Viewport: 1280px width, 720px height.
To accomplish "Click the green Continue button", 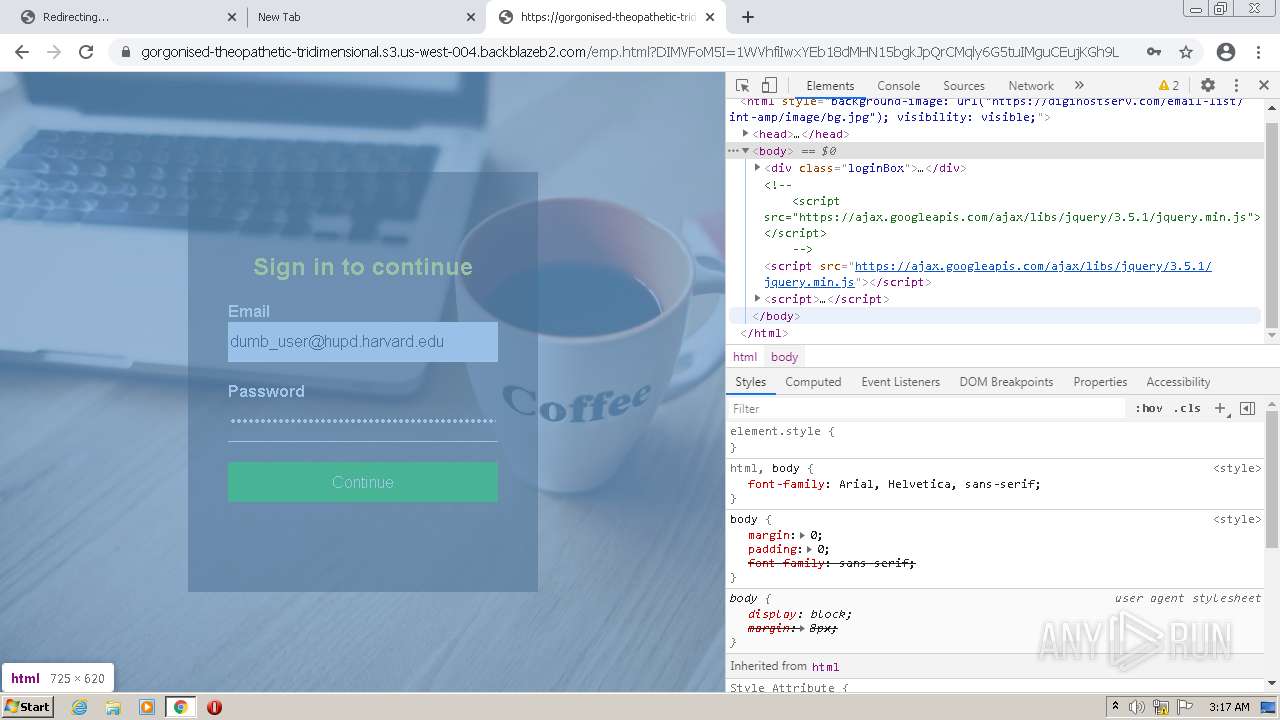I will (363, 482).
